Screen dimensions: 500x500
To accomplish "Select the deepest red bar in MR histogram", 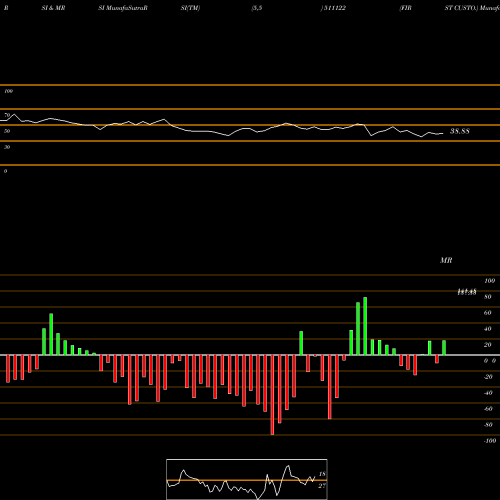I will click(272, 395).
